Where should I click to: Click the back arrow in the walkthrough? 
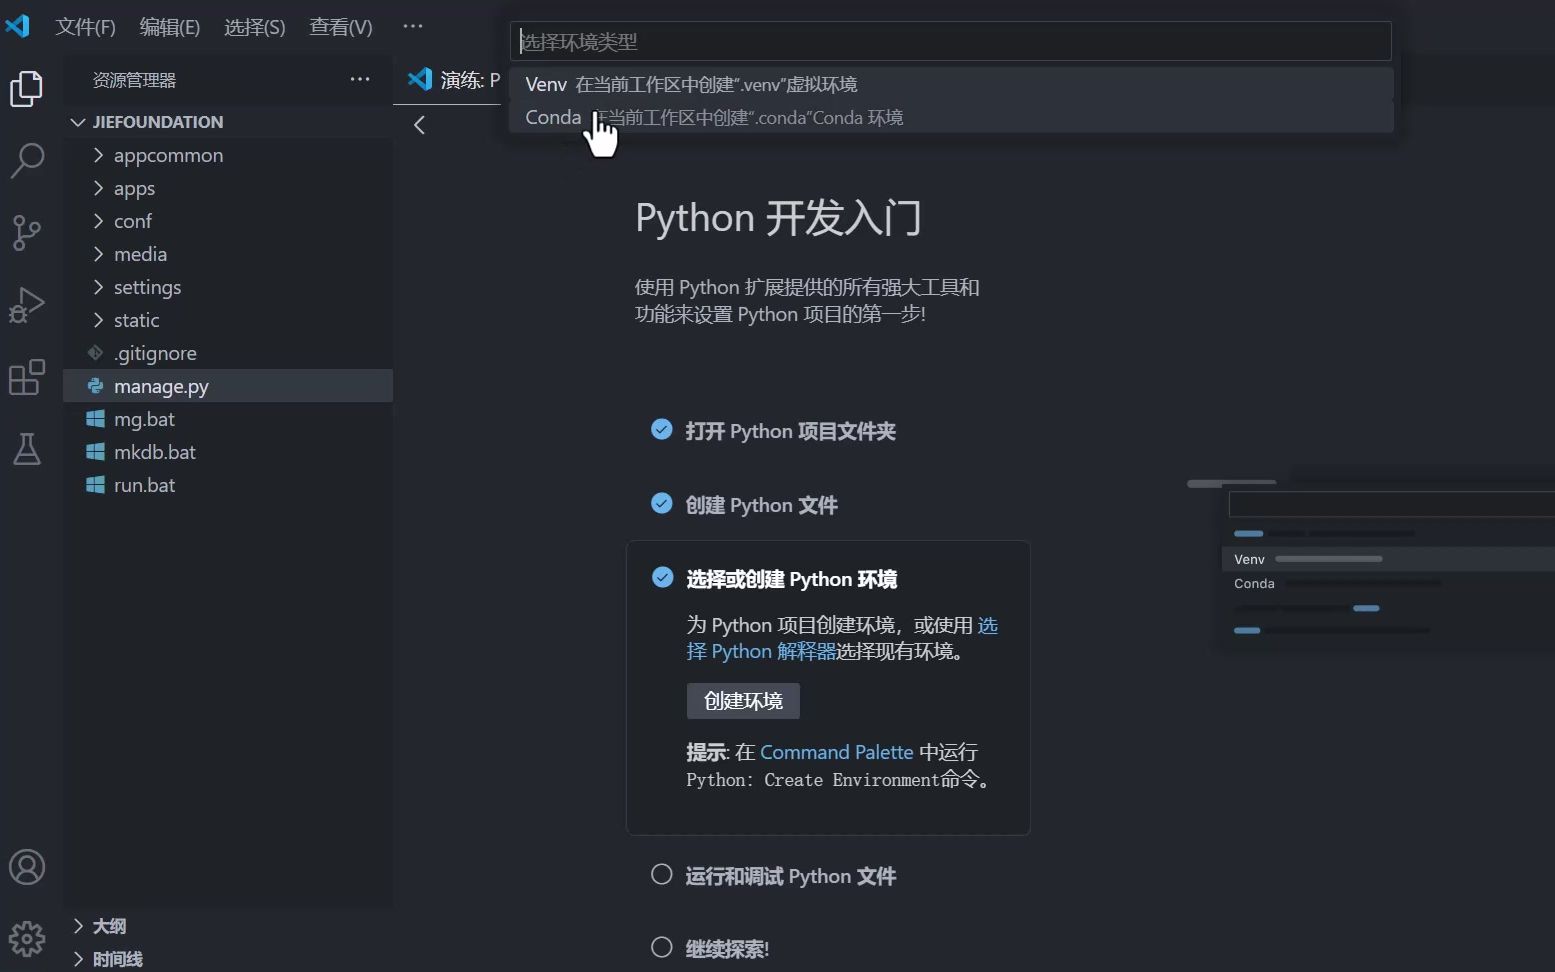pyautogui.click(x=419, y=124)
